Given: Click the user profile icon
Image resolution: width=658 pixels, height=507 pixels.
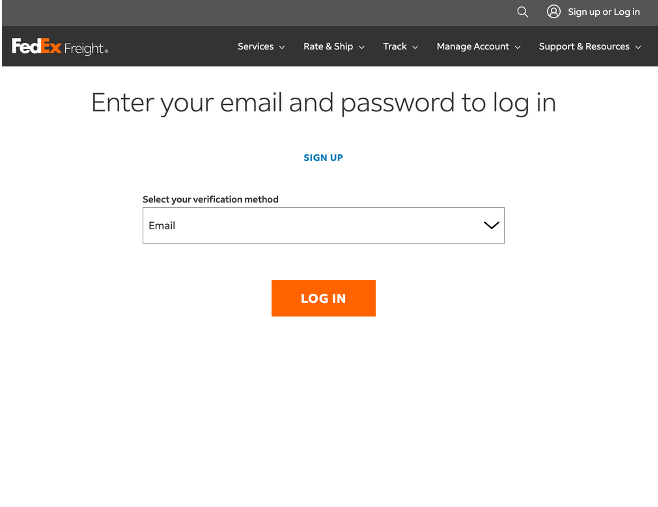Looking at the screenshot, I should (554, 11).
